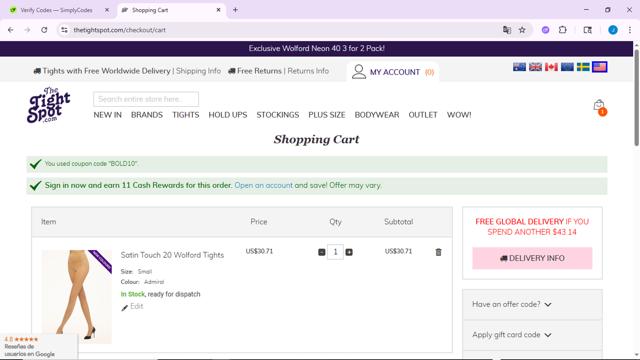Screen dimensions: 640x360
Task: Click the Edit item link
Action: (133, 307)
